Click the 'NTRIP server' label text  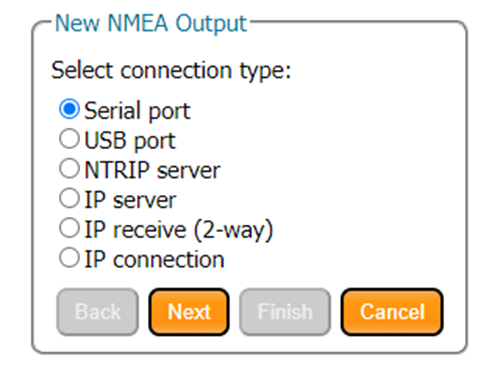click(152, 170)
